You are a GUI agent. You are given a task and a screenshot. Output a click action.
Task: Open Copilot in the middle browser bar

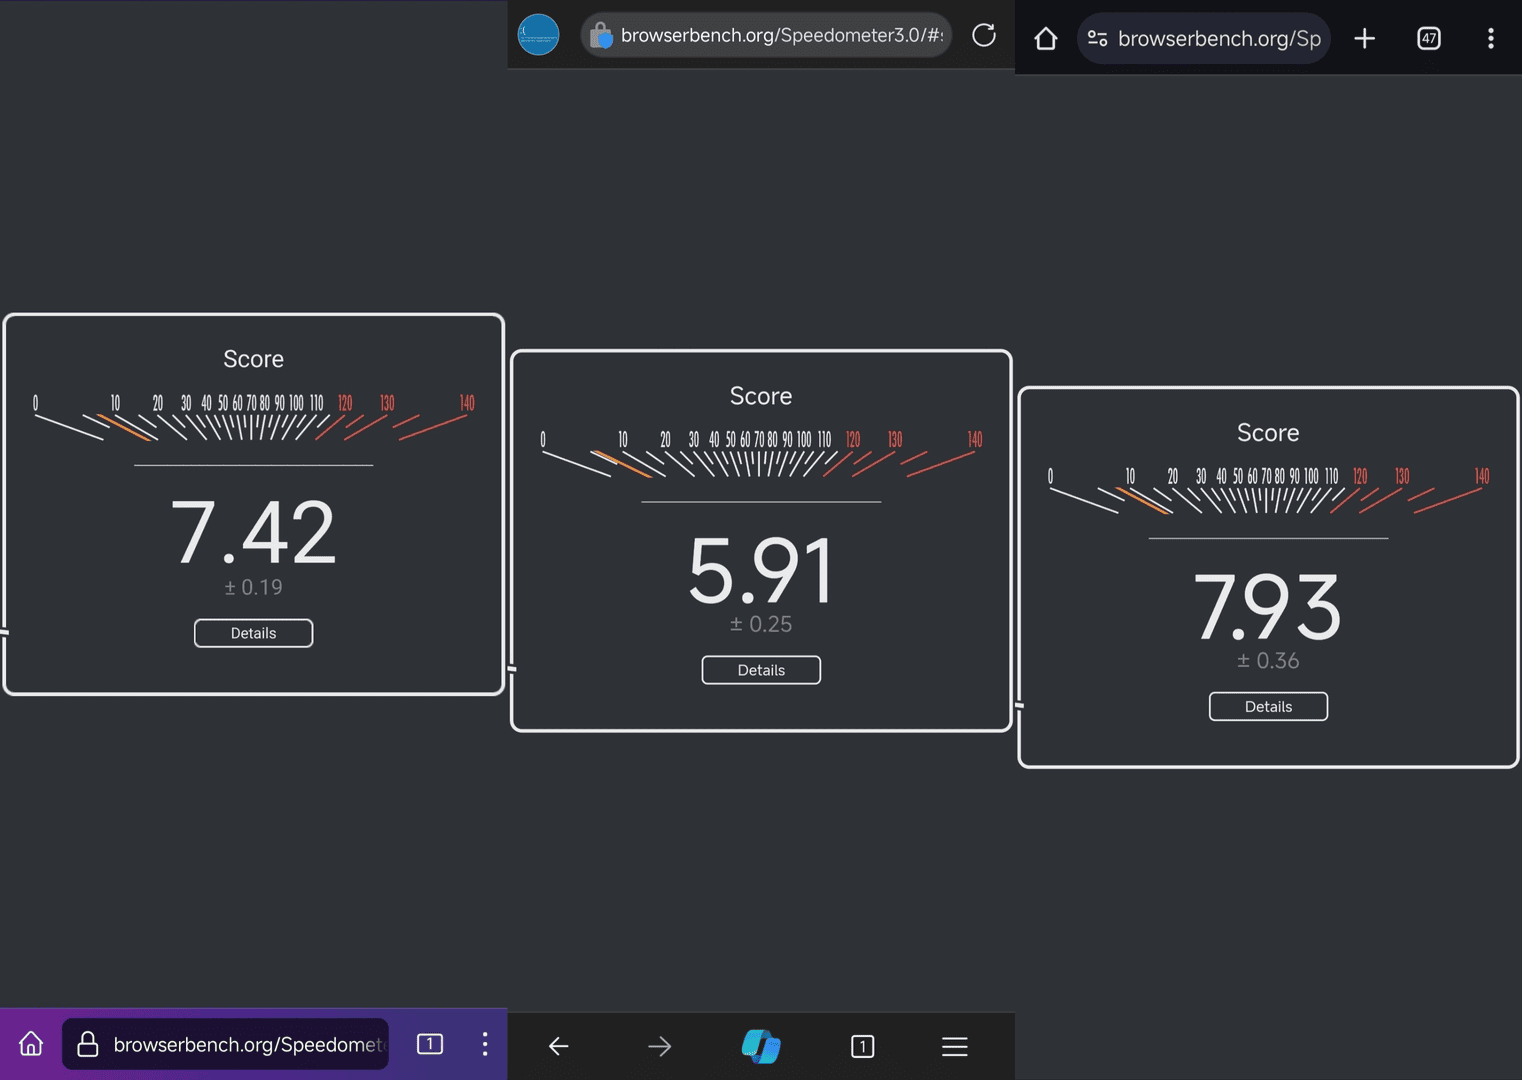coord(761,1046)
